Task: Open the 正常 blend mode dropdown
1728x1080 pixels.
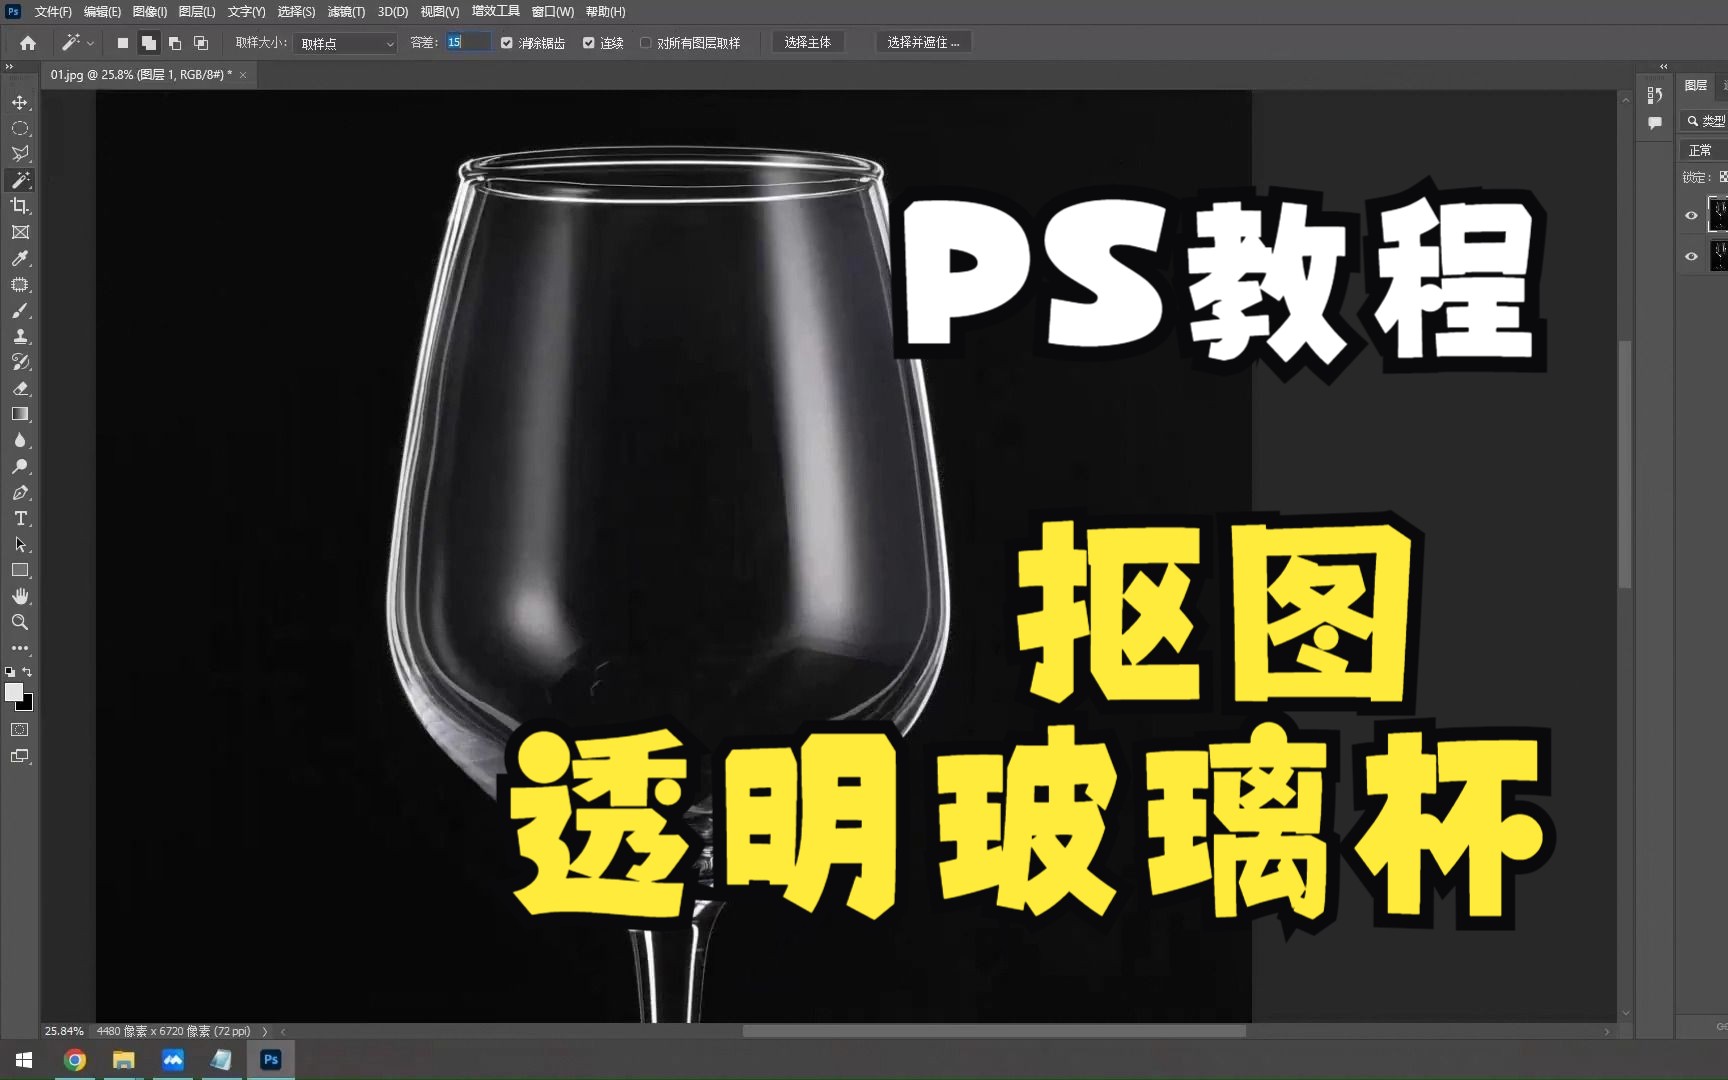Action: tap(1700, 149)
